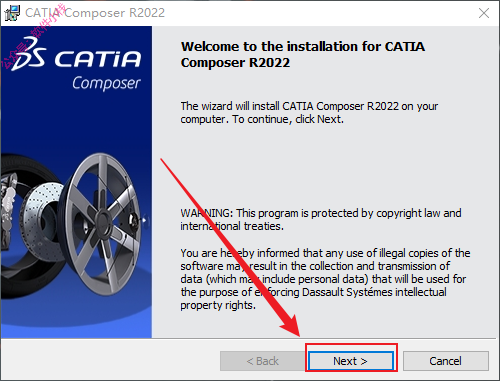The image size is (500, 381).
Task: Click the CATIA Composer logo on banner
Action: [x=77, y=64]
